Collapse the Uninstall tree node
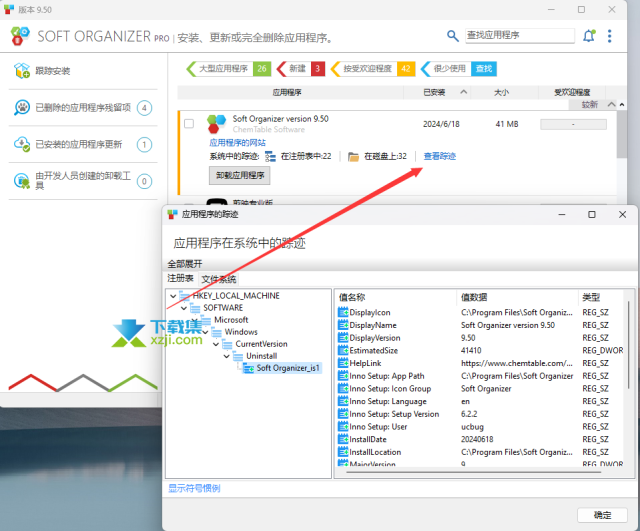Screen dimensions: 640x531 coord(227,356)
